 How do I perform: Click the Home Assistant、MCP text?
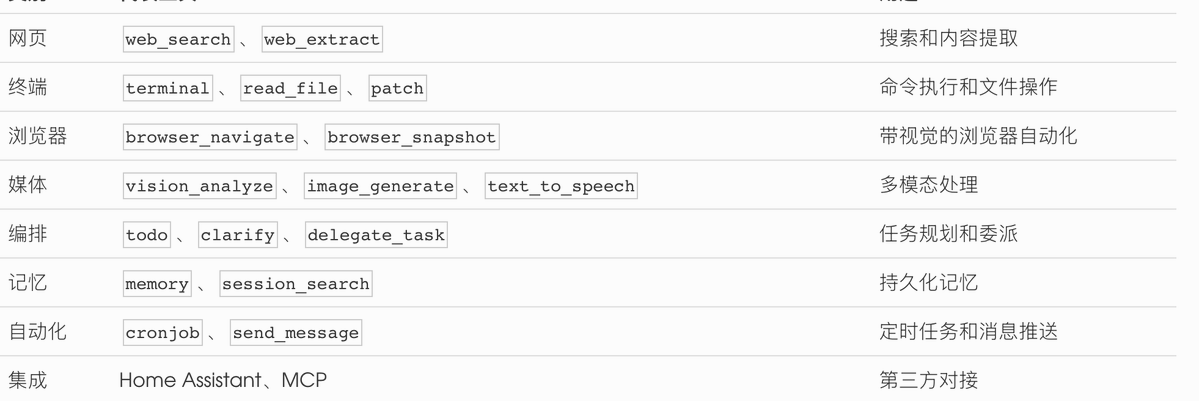click(223, 381)
